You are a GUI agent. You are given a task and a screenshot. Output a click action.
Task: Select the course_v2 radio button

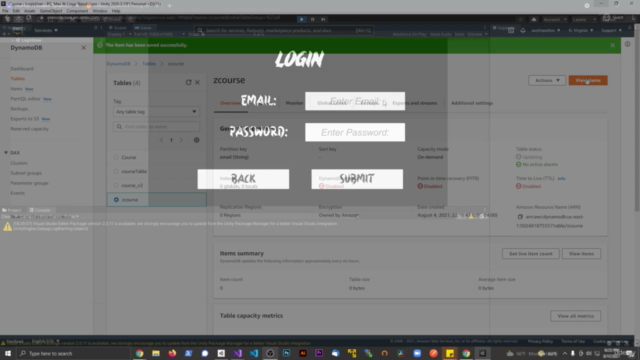point(116,185)
